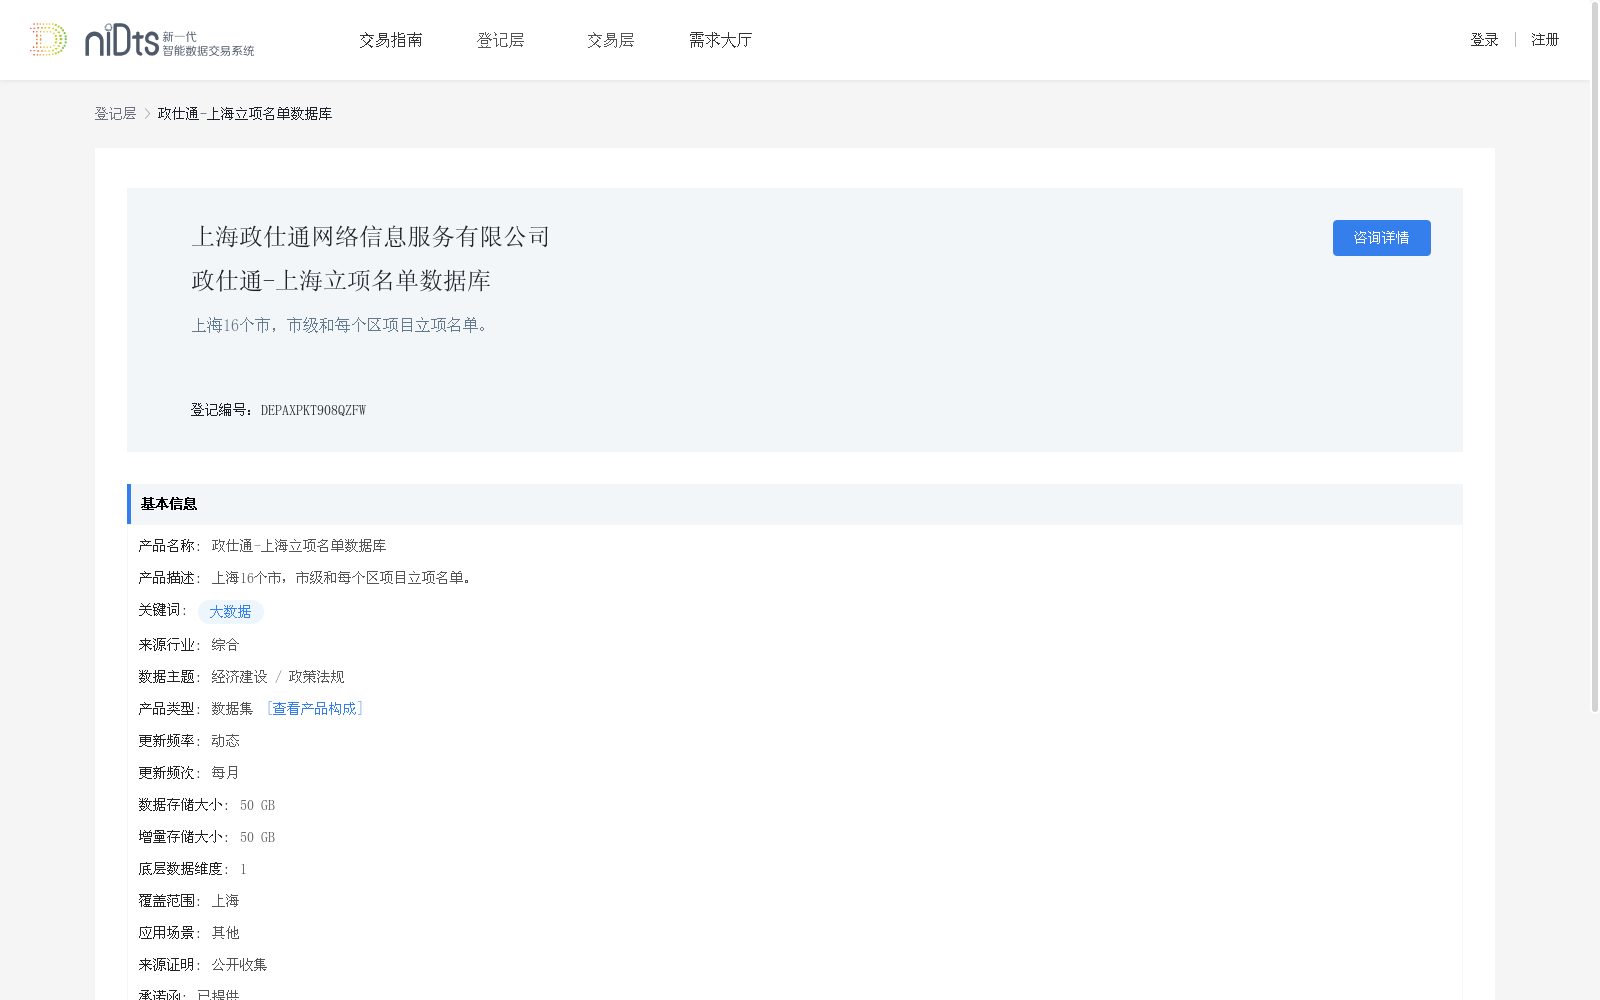Select the header description 上海16个市 text
The image size is (1600, 1000).
click(x=341, y=325)
